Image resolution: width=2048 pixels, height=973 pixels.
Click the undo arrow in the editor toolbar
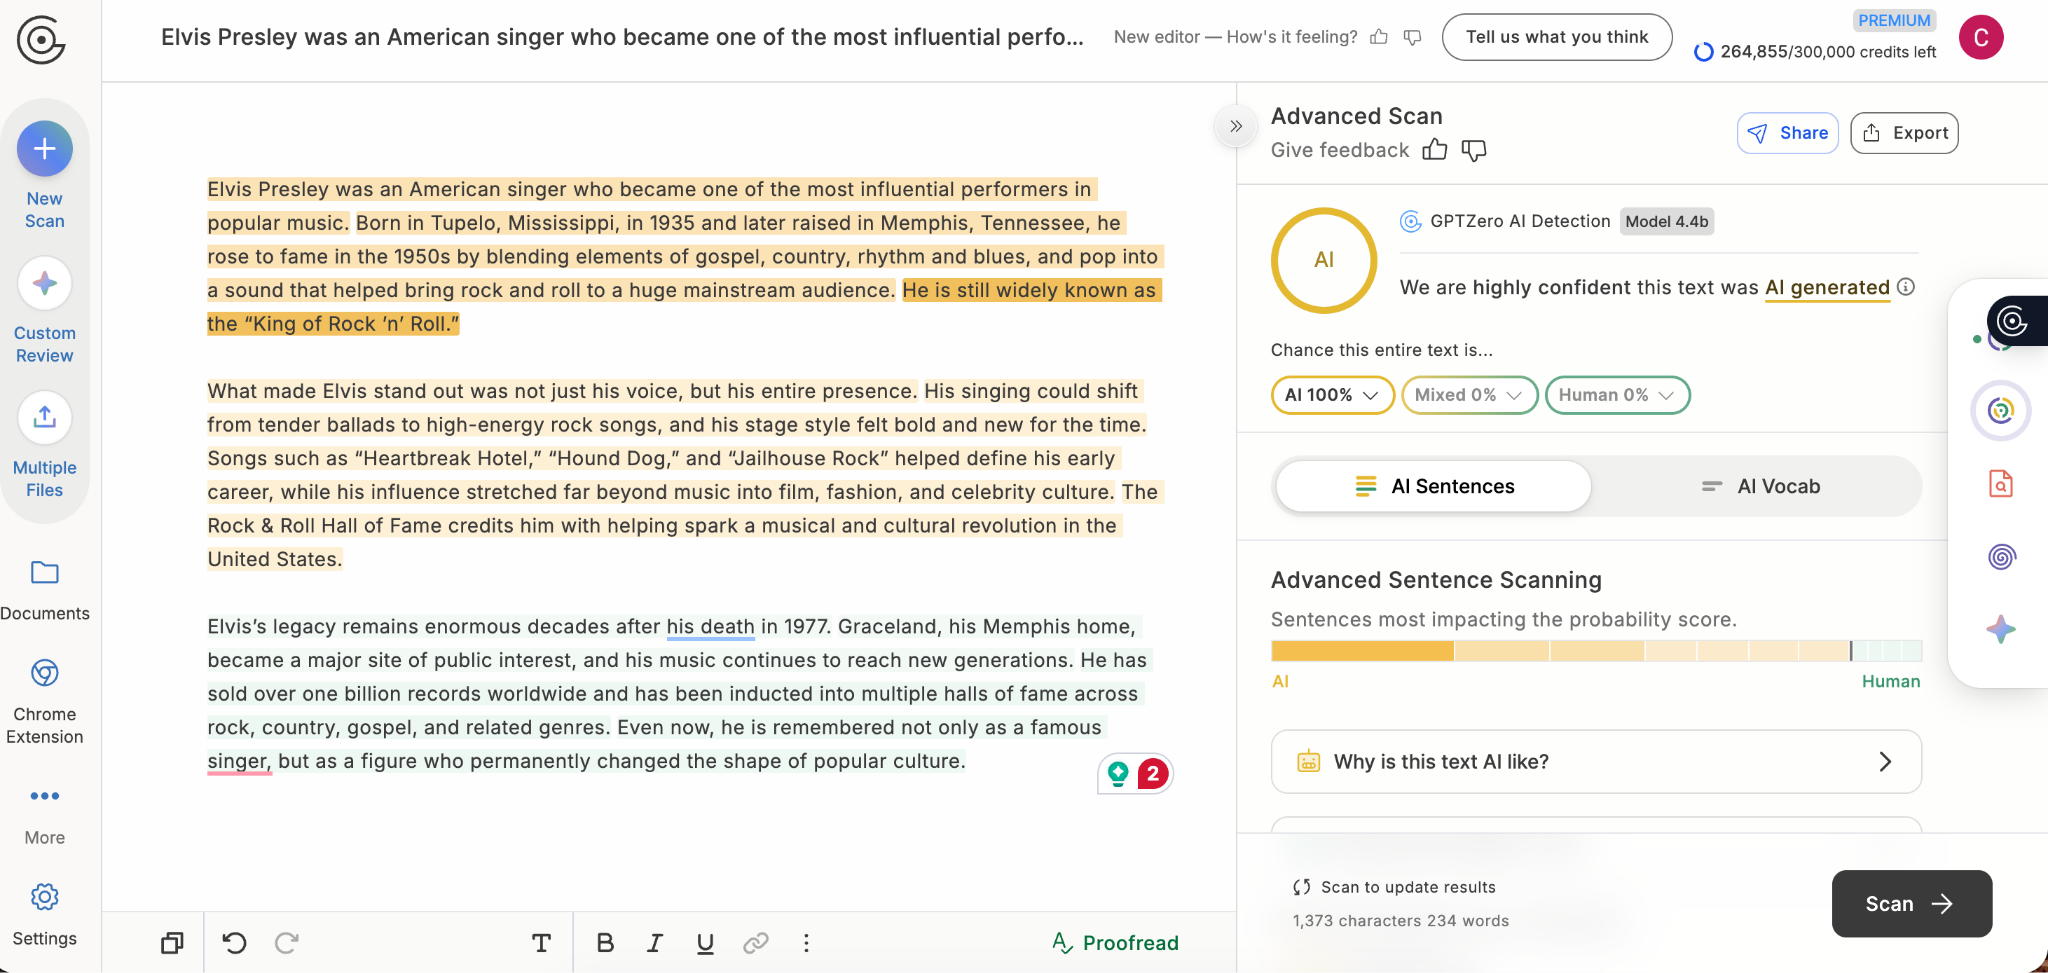(234, 941)
